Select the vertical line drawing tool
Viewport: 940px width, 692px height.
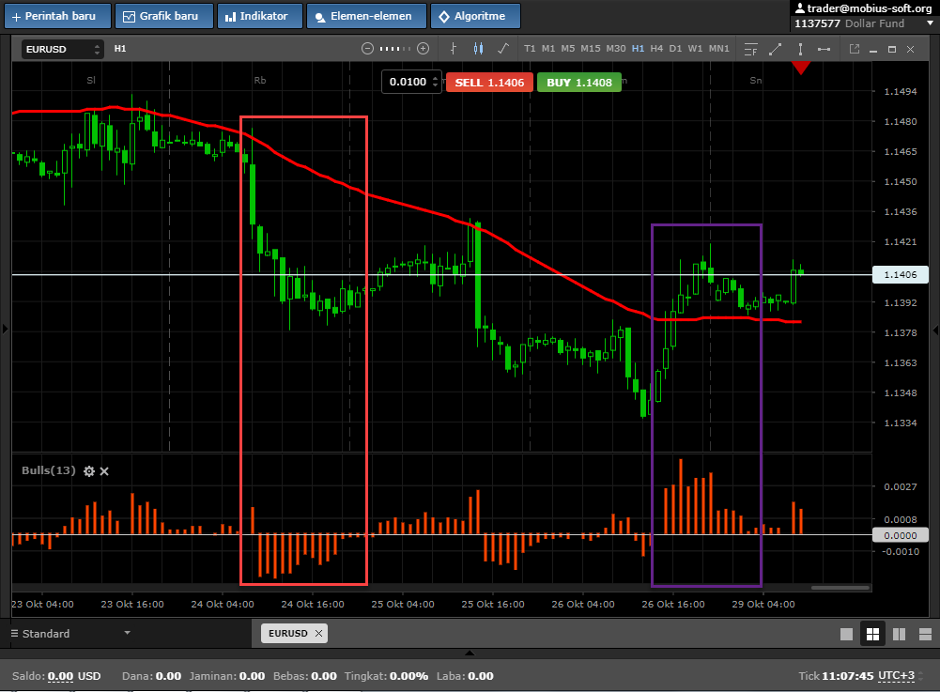coord(800,49)
